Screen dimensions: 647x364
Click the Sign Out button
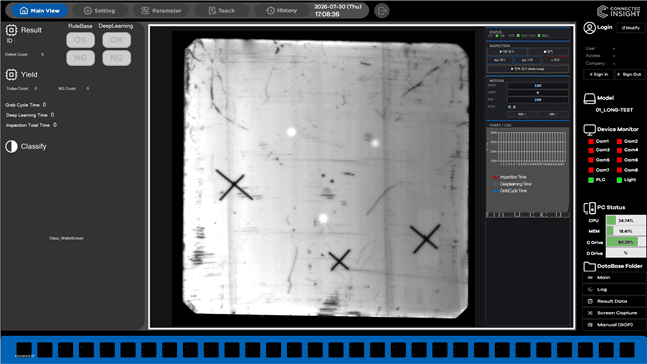(x=630, y=74)
